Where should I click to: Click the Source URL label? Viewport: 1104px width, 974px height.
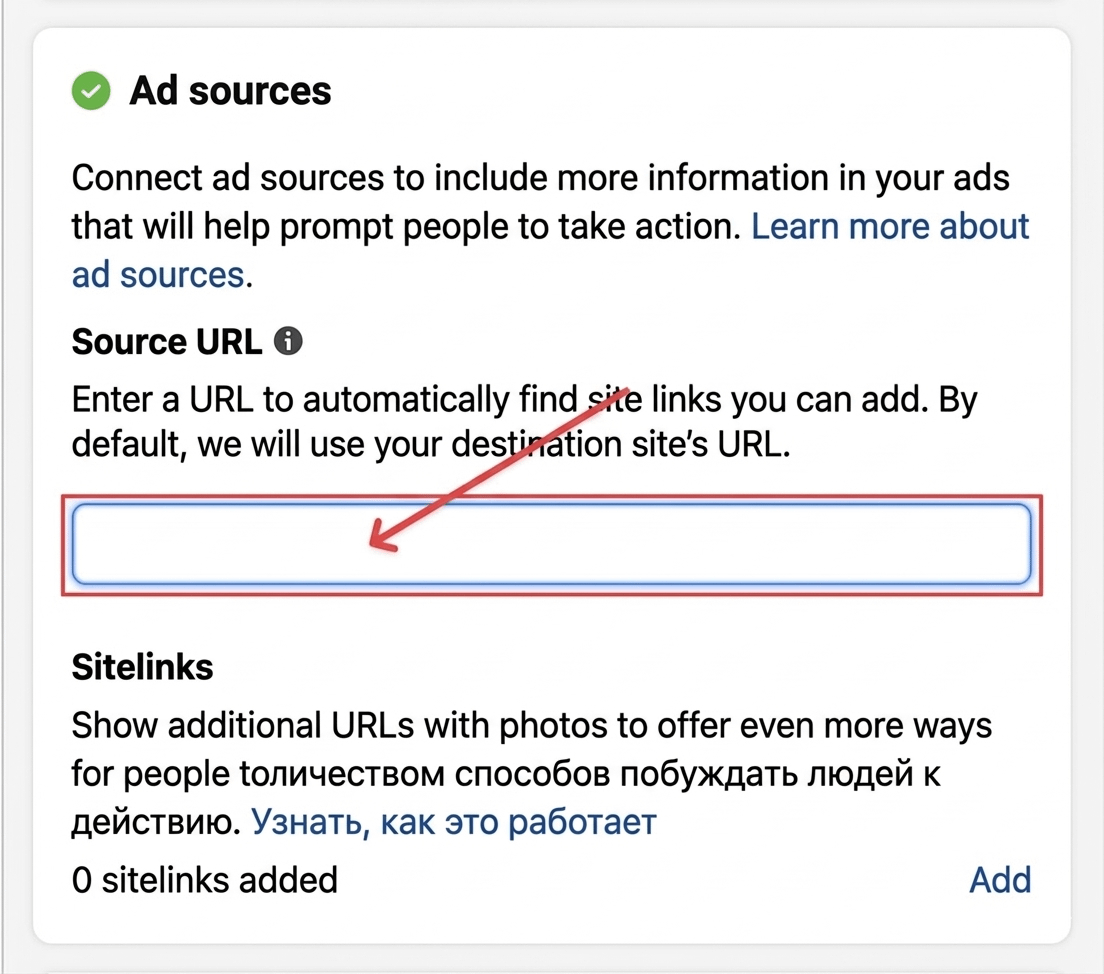(x=166, y=342)
